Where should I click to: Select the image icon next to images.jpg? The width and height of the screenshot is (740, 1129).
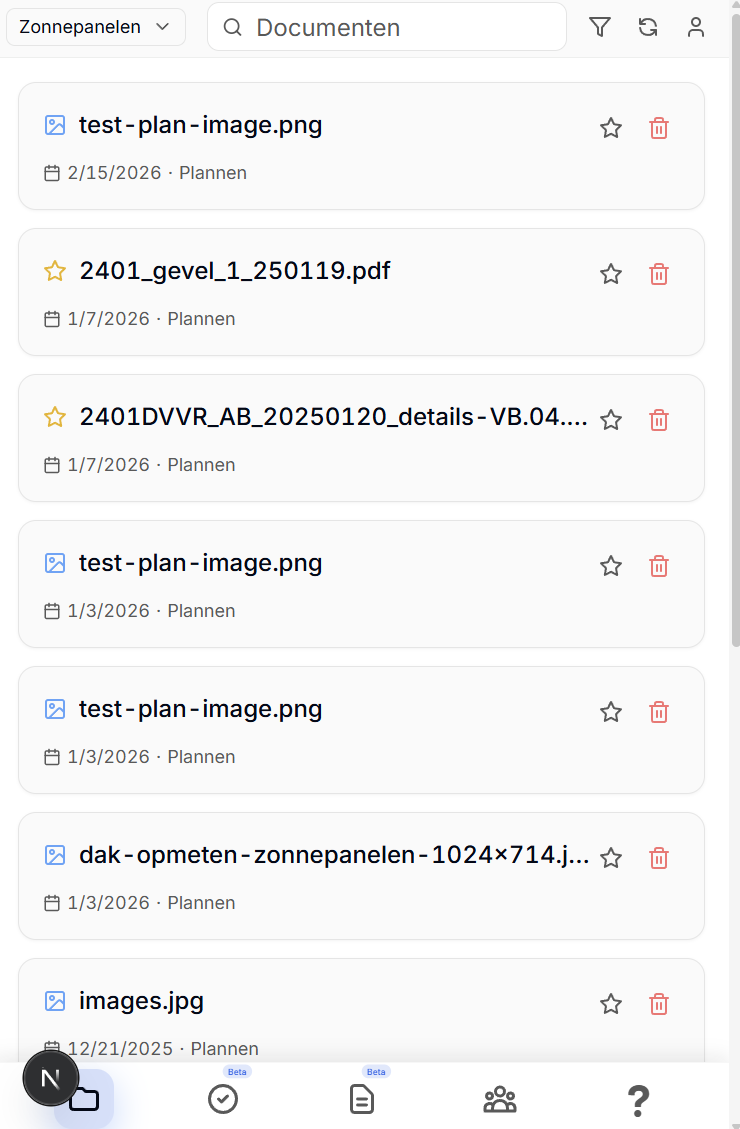(x=55, y=1000)
